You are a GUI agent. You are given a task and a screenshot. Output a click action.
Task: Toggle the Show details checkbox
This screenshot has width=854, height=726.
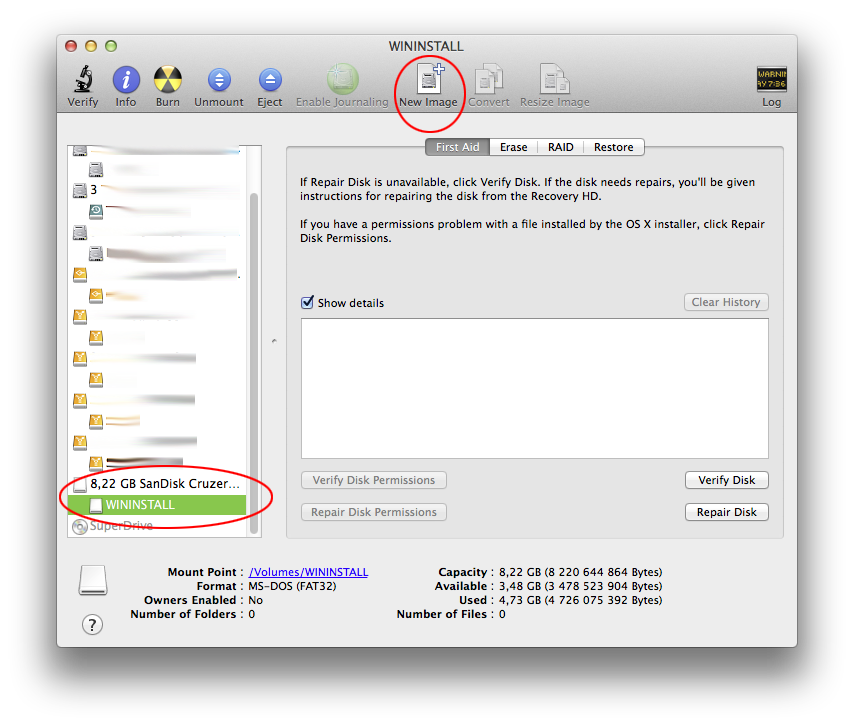(x=307, y=302)
